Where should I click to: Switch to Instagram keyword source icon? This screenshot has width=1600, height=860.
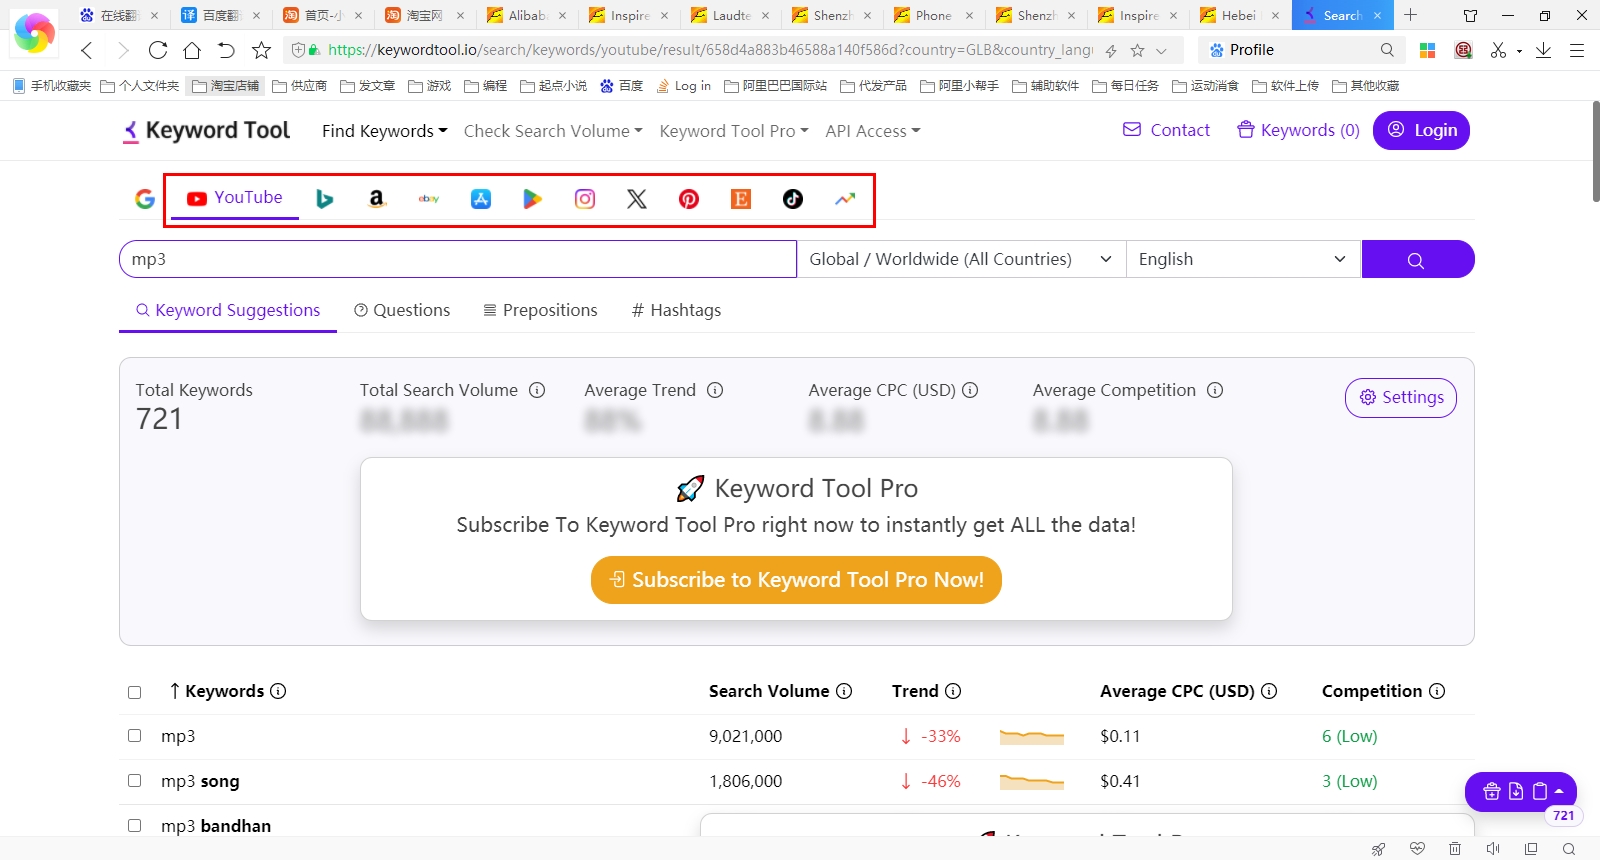pos(585,199)
